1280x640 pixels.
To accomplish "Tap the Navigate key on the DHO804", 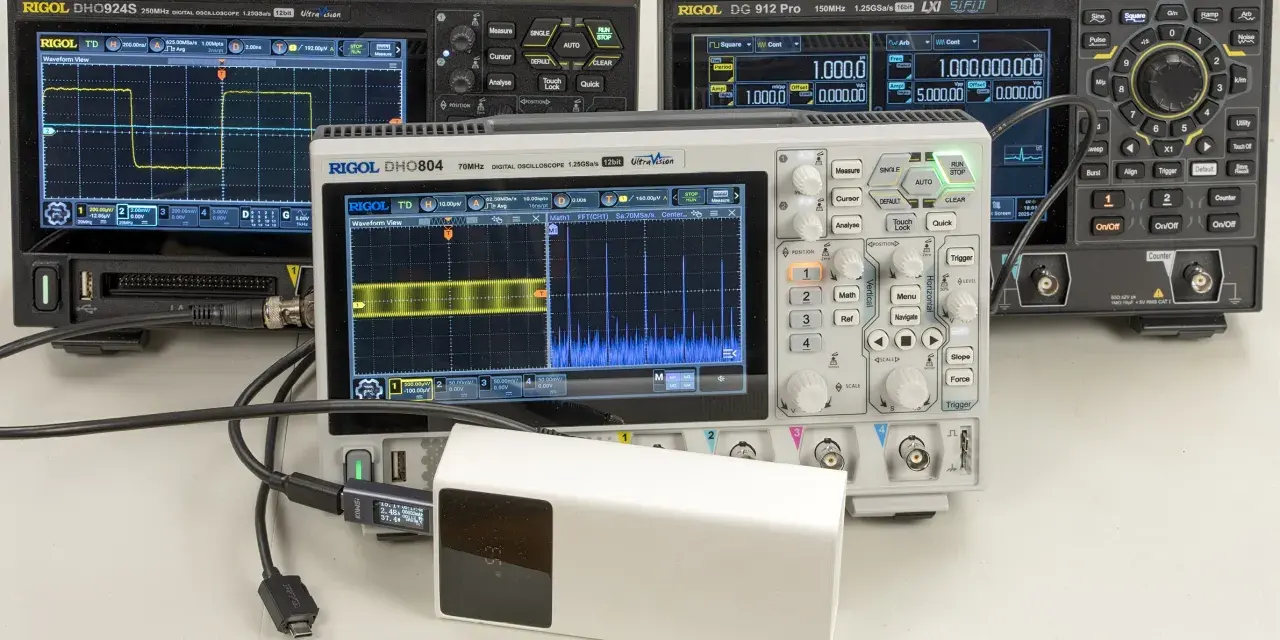I will tap(906, 316).
